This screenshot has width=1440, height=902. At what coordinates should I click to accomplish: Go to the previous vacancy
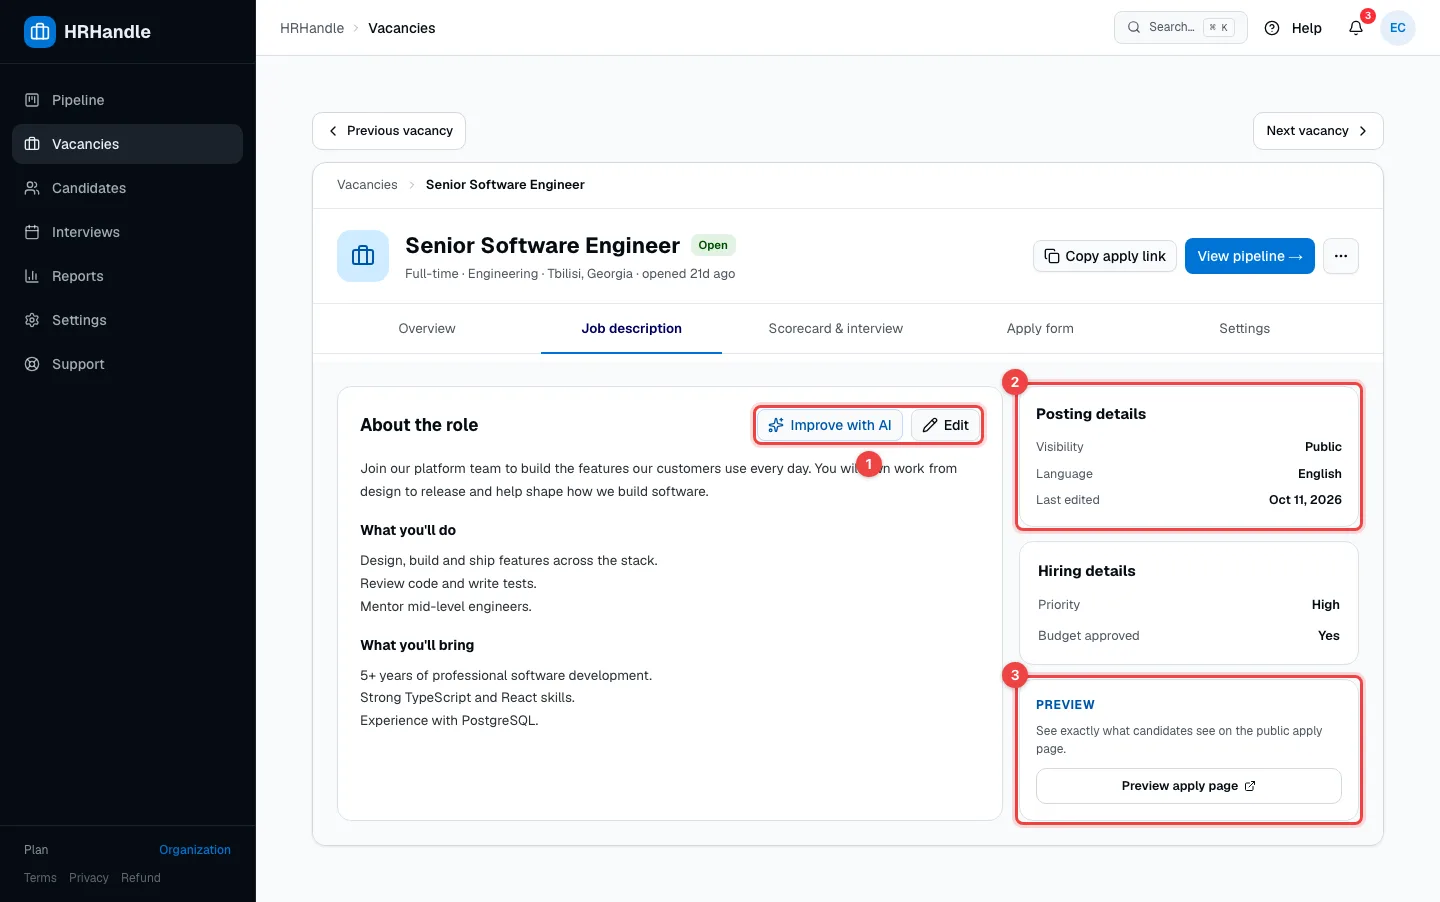click(x=389, y=131)
